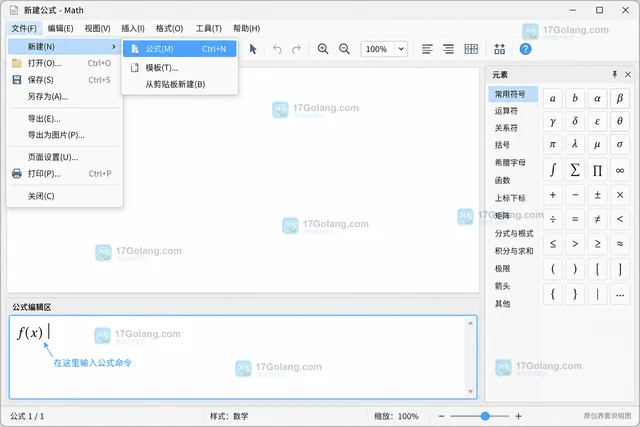Apply right alignment from the toolbar
Screen dimensions: 640x427
pos(449,49)
